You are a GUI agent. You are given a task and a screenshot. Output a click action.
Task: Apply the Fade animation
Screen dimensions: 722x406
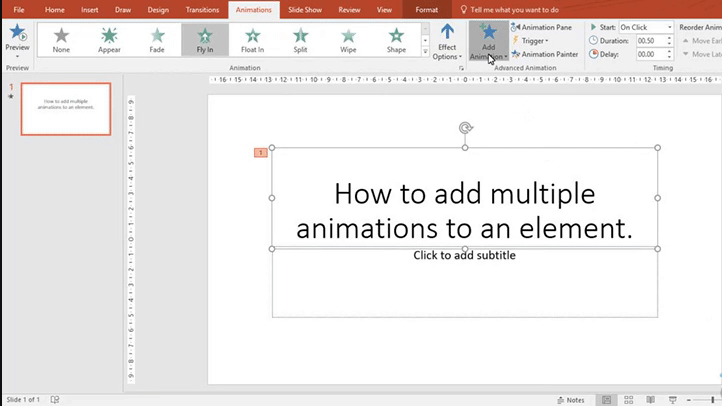157,40
